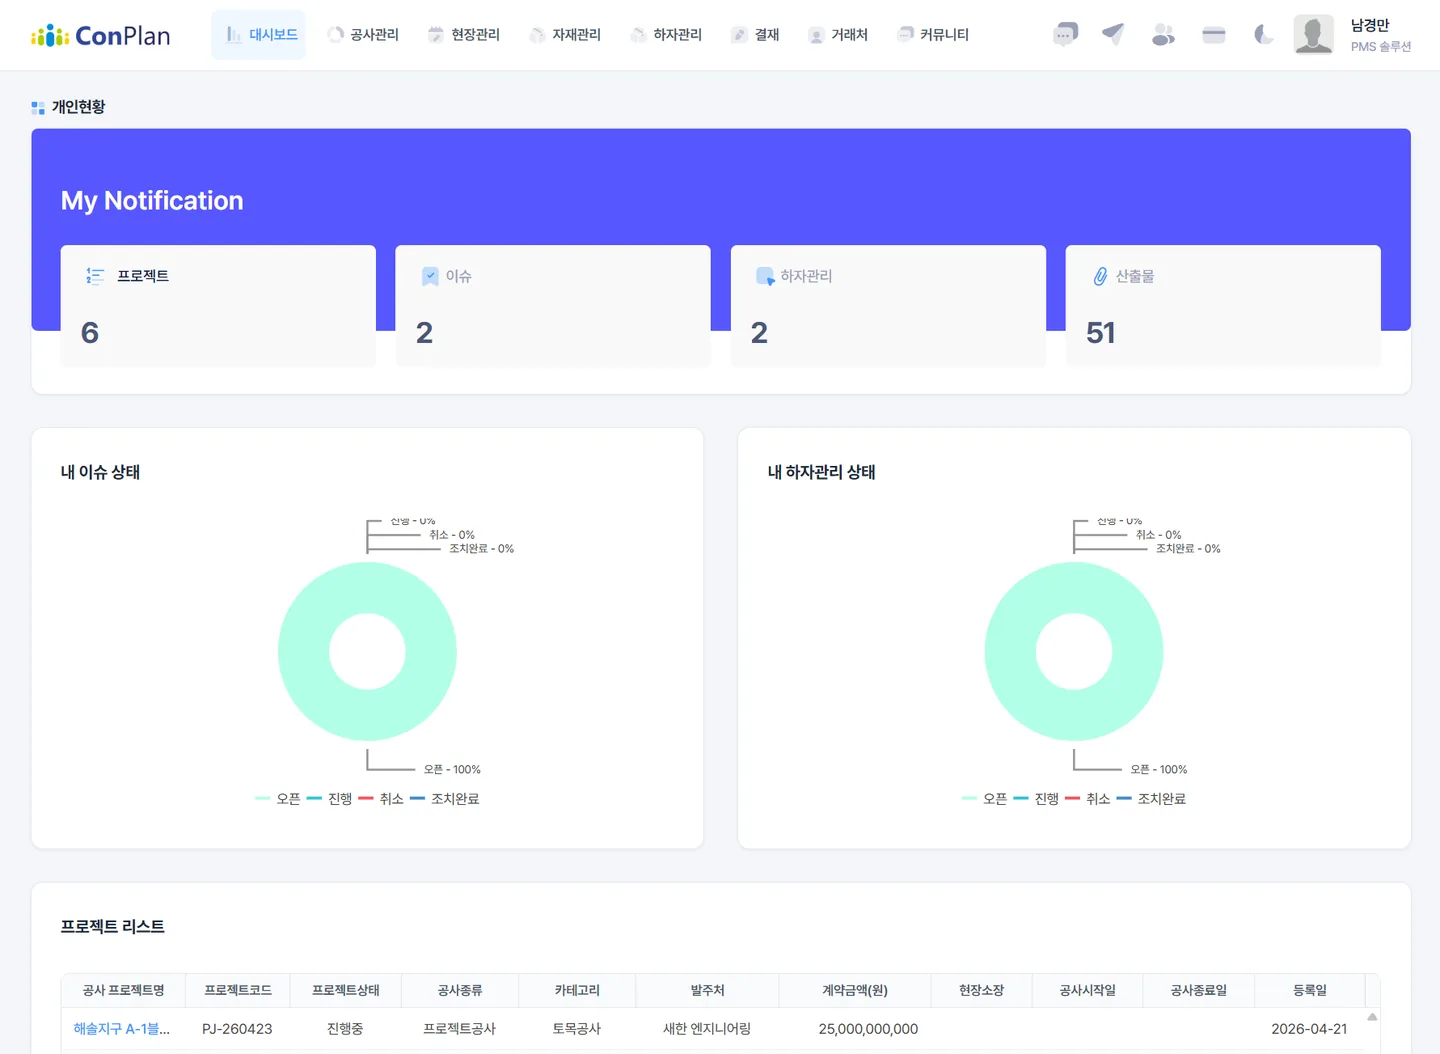Open the 공사관리 menu
Viewport: 1440px width, 1054px height.
tap(363, 35)
